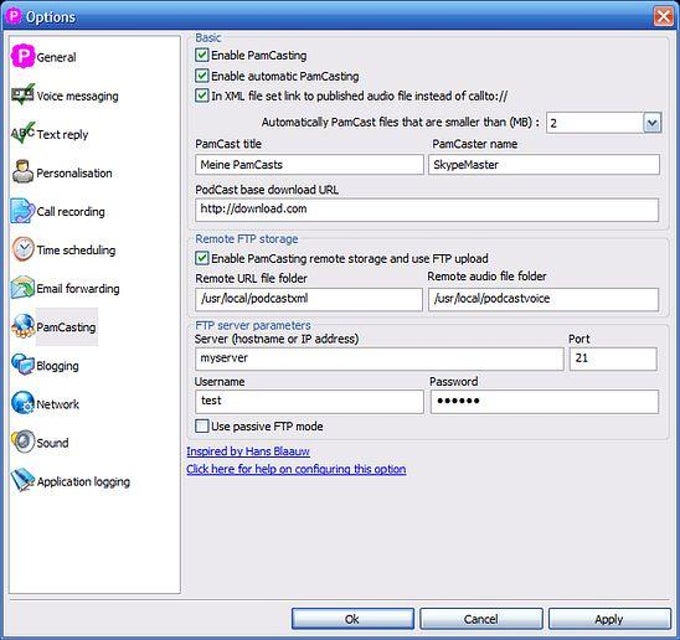The height and width of the screenshot is (640, 680).
Task: Close the Options dialog
Action: coord(664,16)
